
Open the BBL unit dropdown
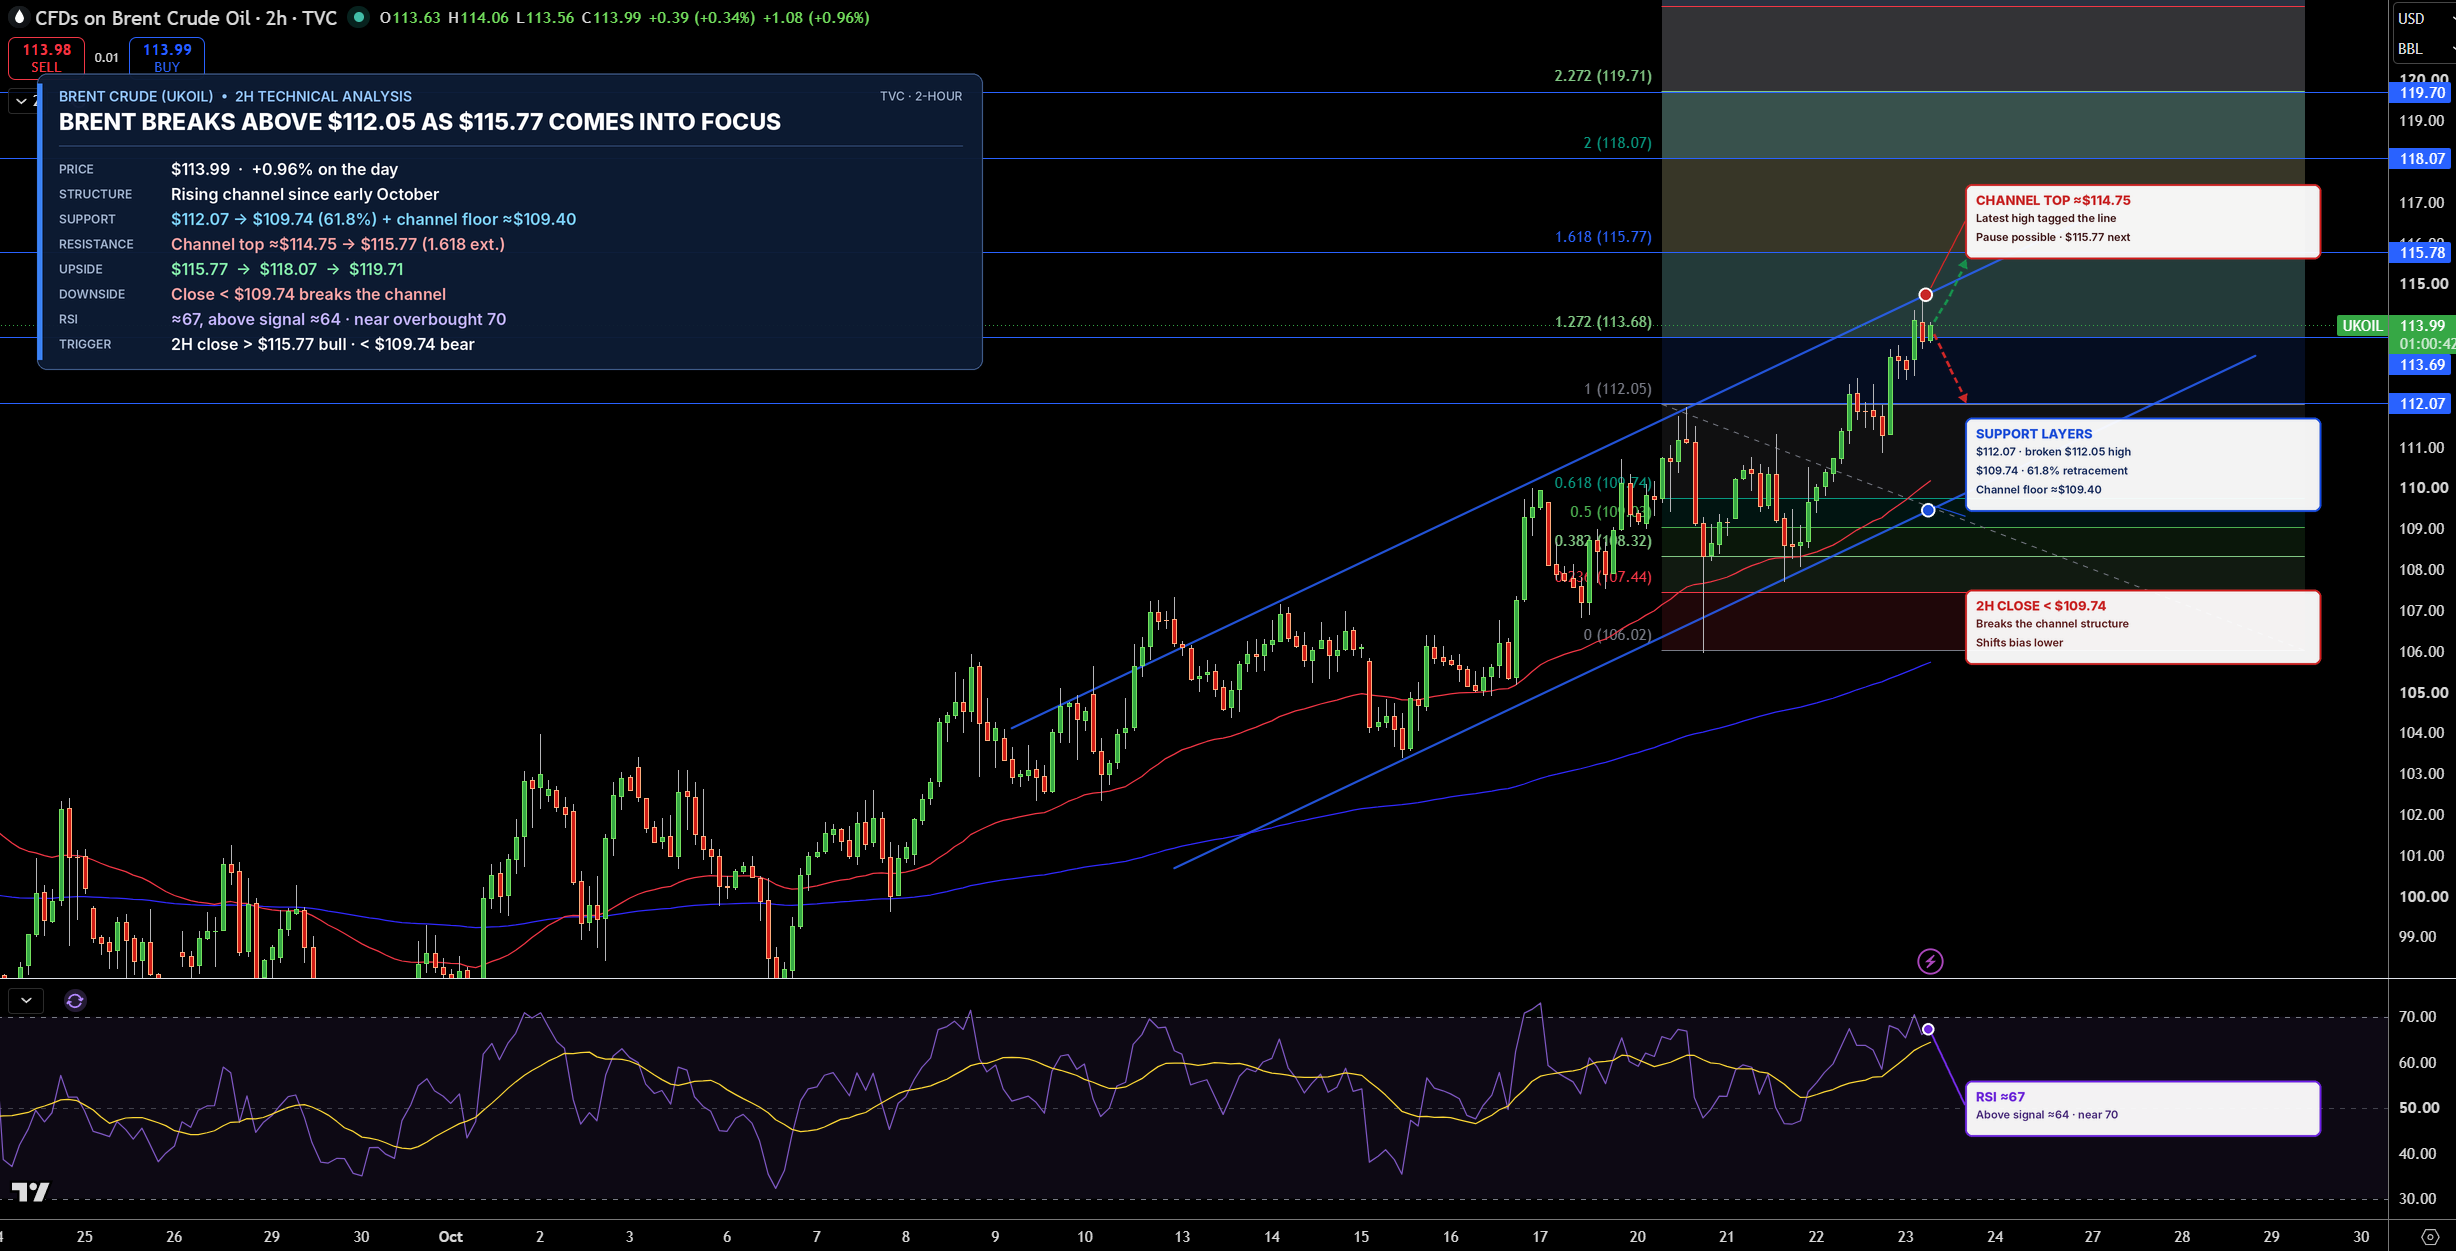click(x=2422, y=49)
